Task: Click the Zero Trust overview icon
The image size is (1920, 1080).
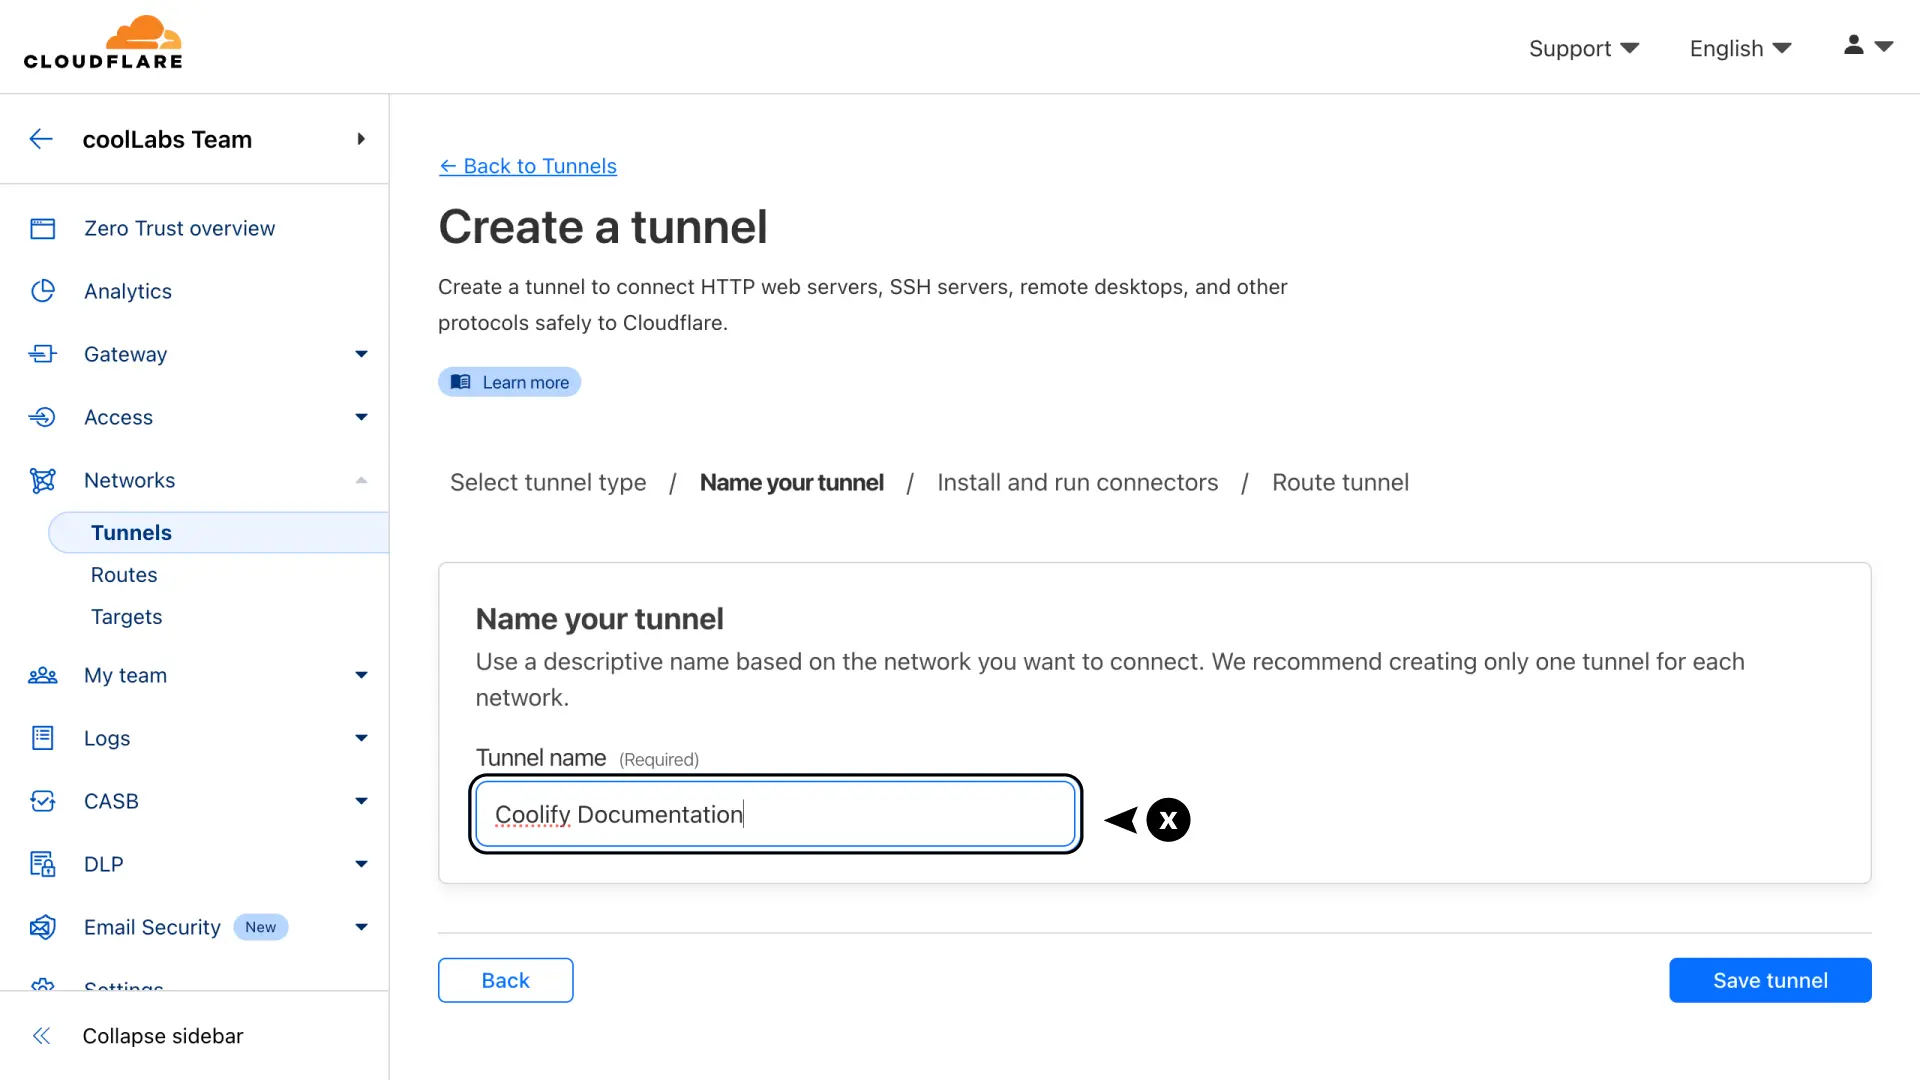Action: point(42,229)
